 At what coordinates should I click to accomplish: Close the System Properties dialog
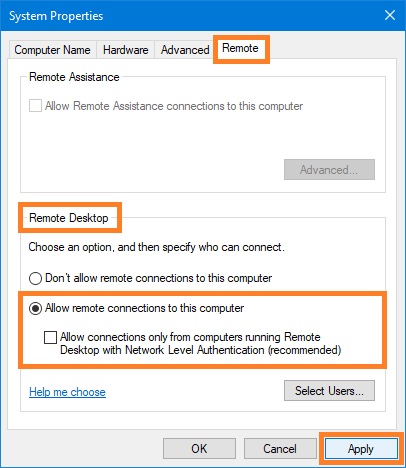tap(390, 15)
